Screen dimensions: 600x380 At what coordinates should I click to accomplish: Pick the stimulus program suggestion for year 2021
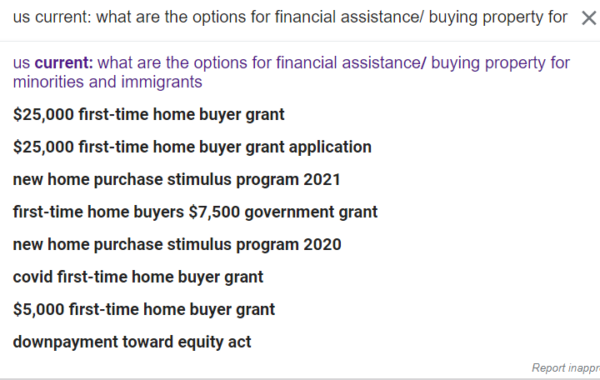176,179
